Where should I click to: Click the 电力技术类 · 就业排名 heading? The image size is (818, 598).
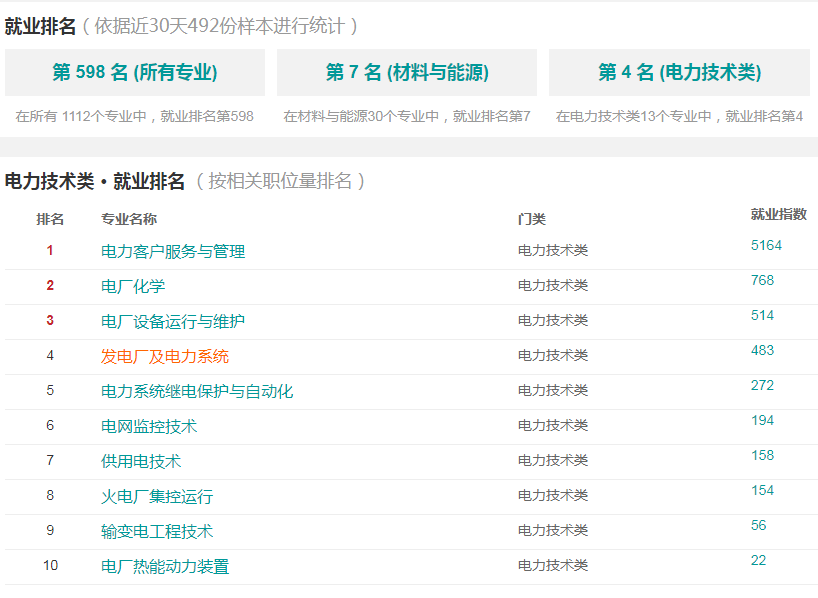94,182
